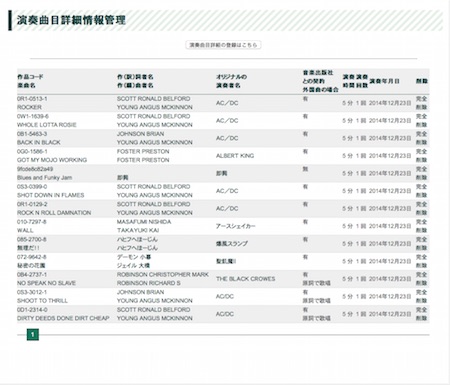Select work code 010-7297-8
This screenshot has width=450, height=385.
32,222
